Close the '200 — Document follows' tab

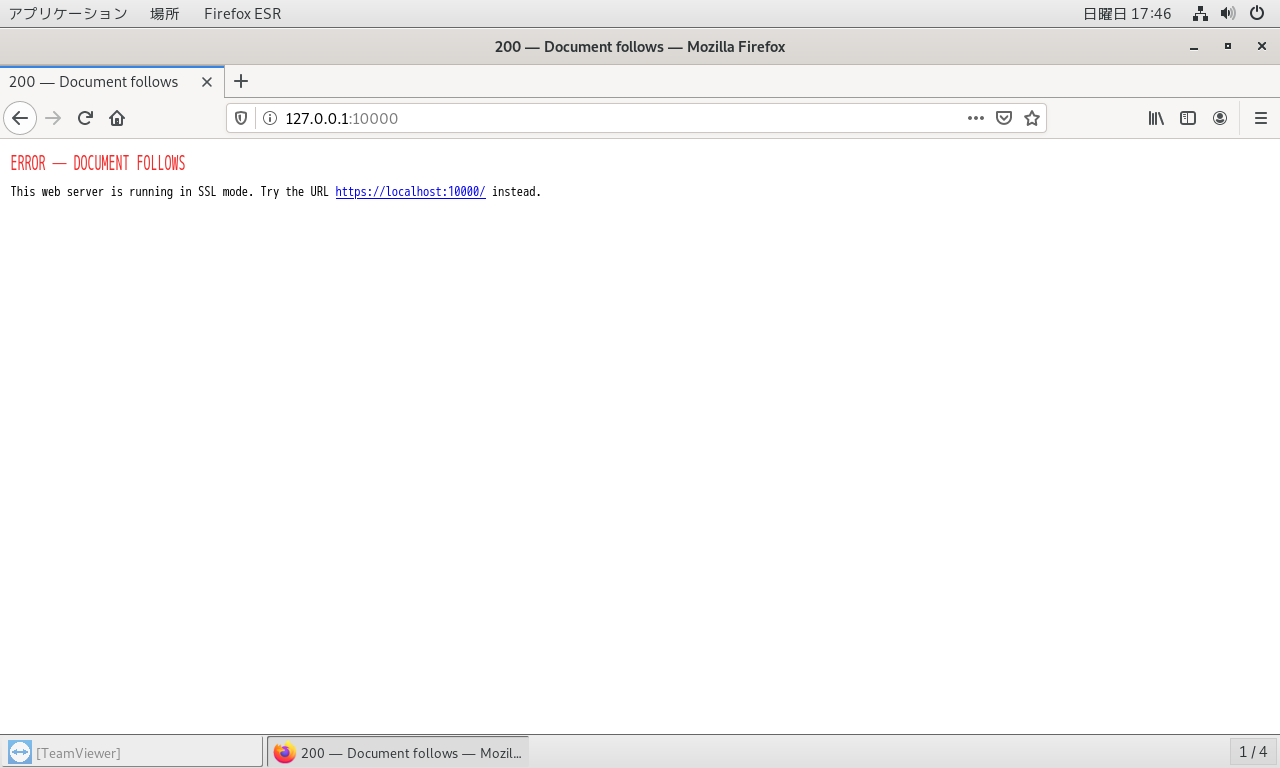tap(207, 82)
